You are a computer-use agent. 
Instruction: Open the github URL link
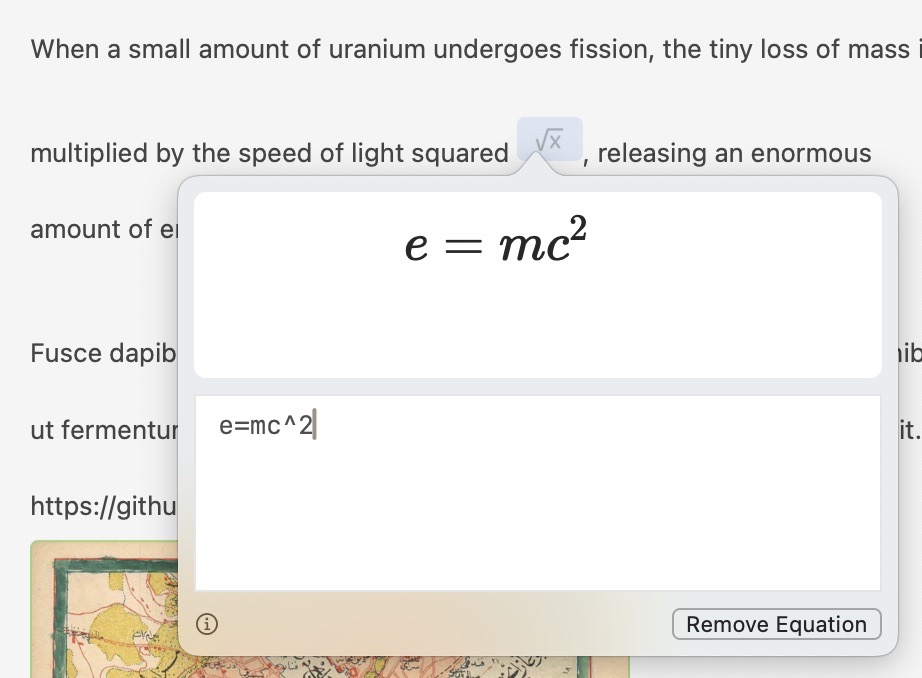(x=105, y=506)
